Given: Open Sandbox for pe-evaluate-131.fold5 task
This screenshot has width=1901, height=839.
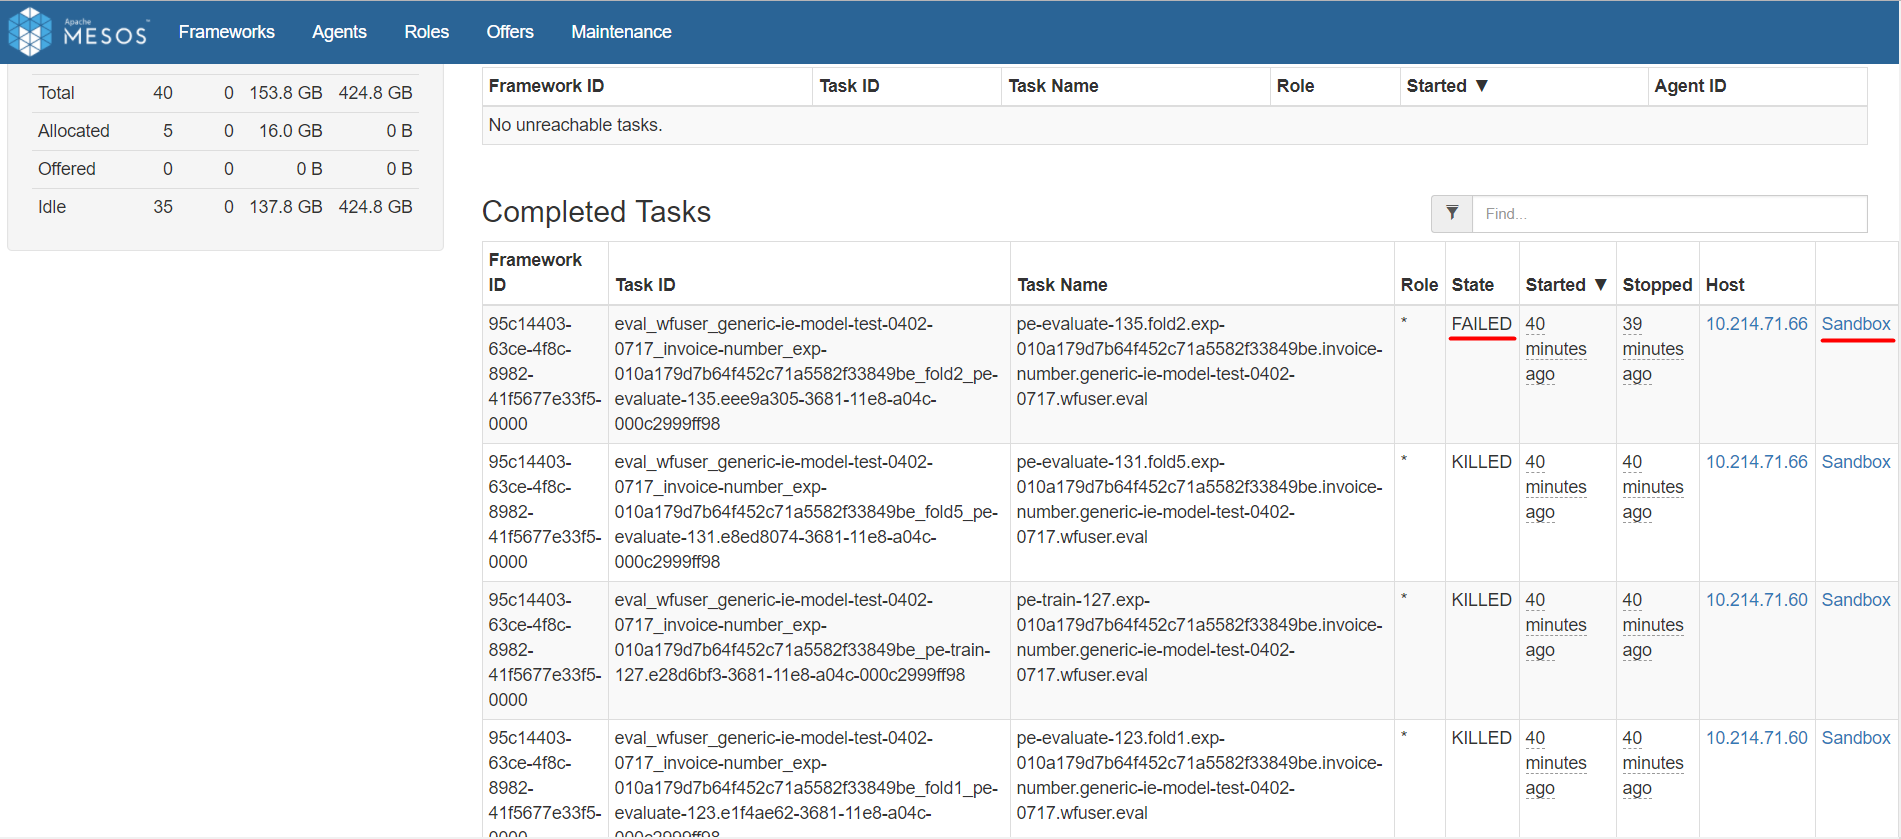Looking at the screenshot, I should click(1856, 462).
